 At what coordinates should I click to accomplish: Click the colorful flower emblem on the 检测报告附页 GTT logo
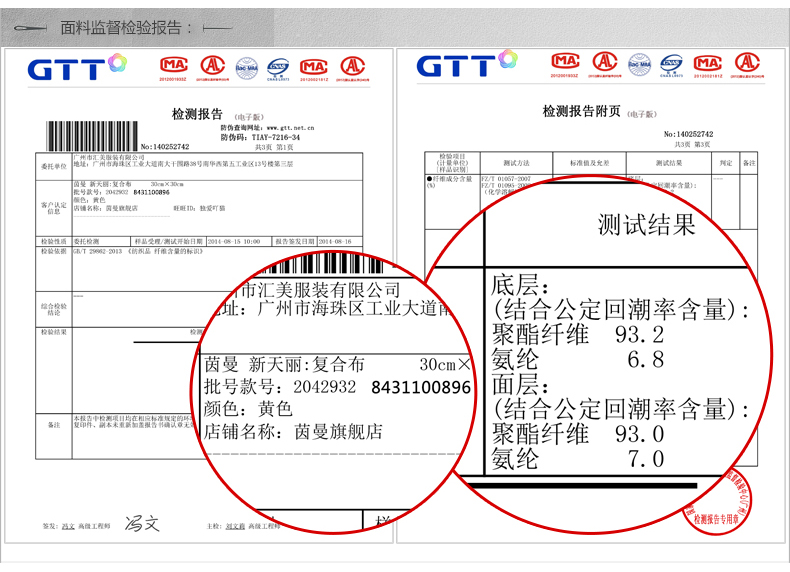(x=508, y=58)
